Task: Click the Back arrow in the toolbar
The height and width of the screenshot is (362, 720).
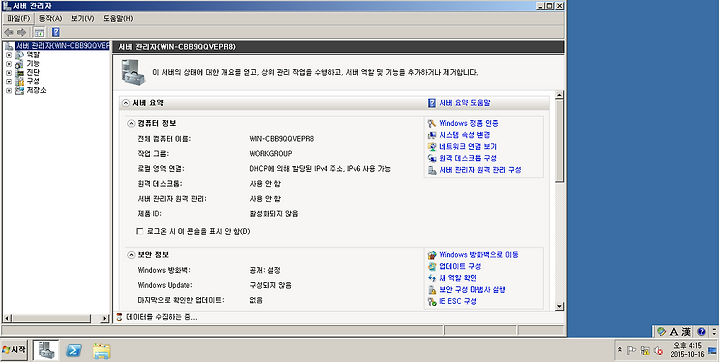Action: (x=8, y=32)
